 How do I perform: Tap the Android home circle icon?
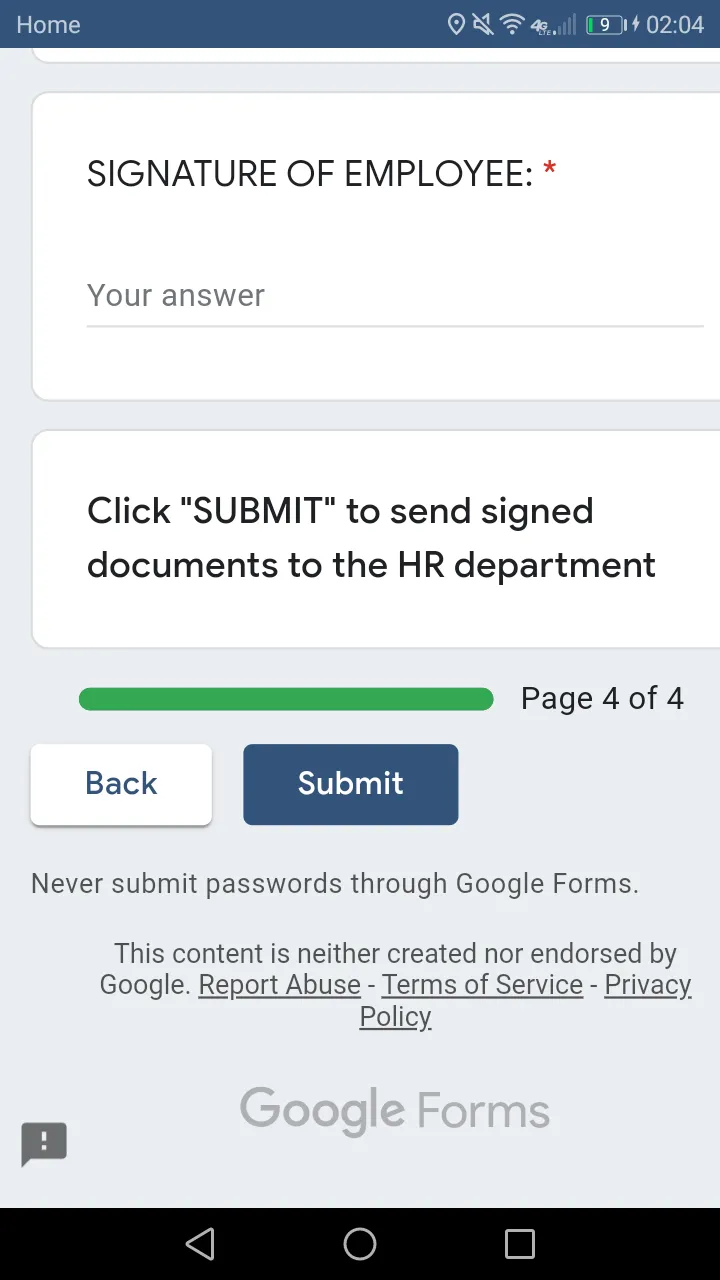pos(360,1244)
